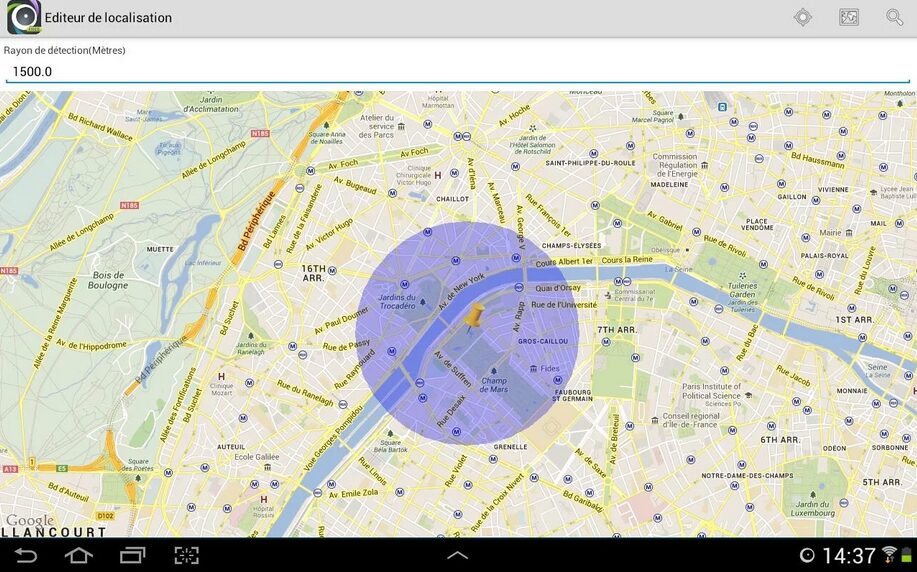
Task: Tap the app logo in title bar
Action: pyautogui.click(x=23, y=18)
